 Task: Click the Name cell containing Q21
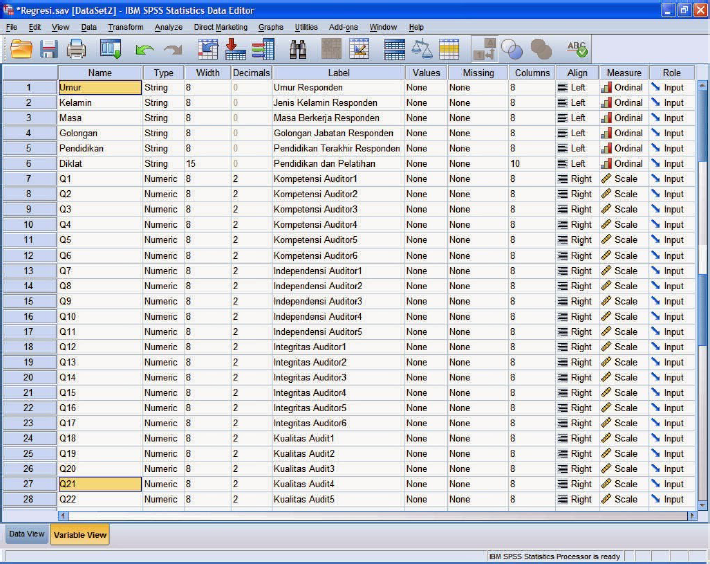click(x=99, y=485)
